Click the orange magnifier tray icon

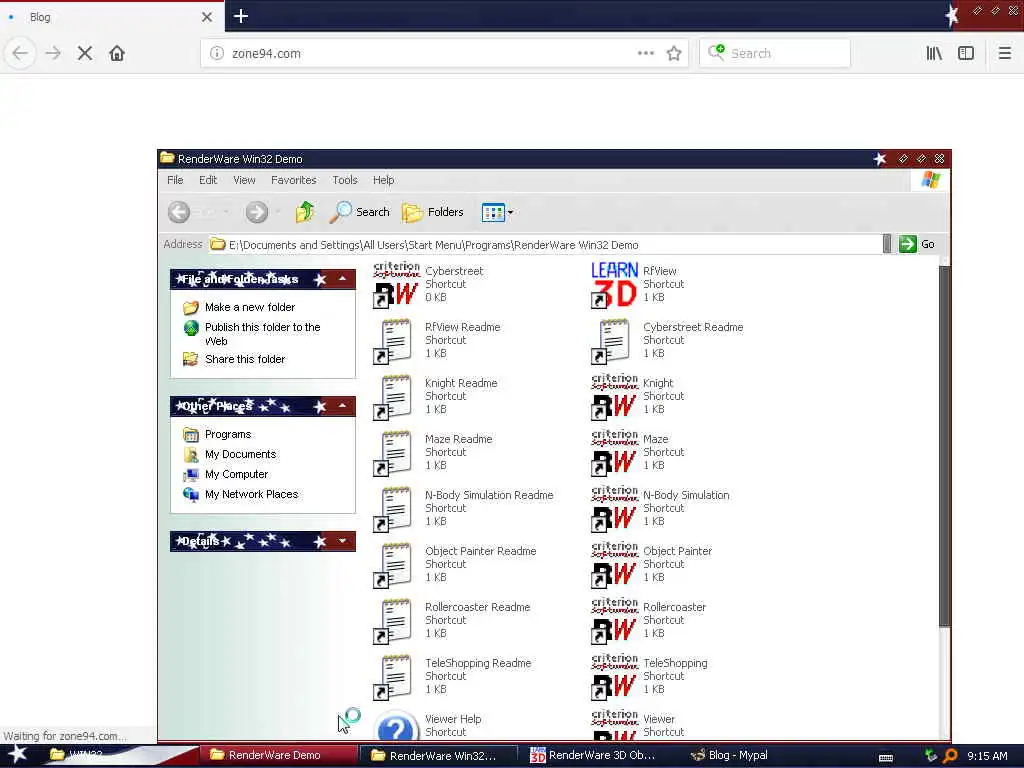click(x=951, y=756)
